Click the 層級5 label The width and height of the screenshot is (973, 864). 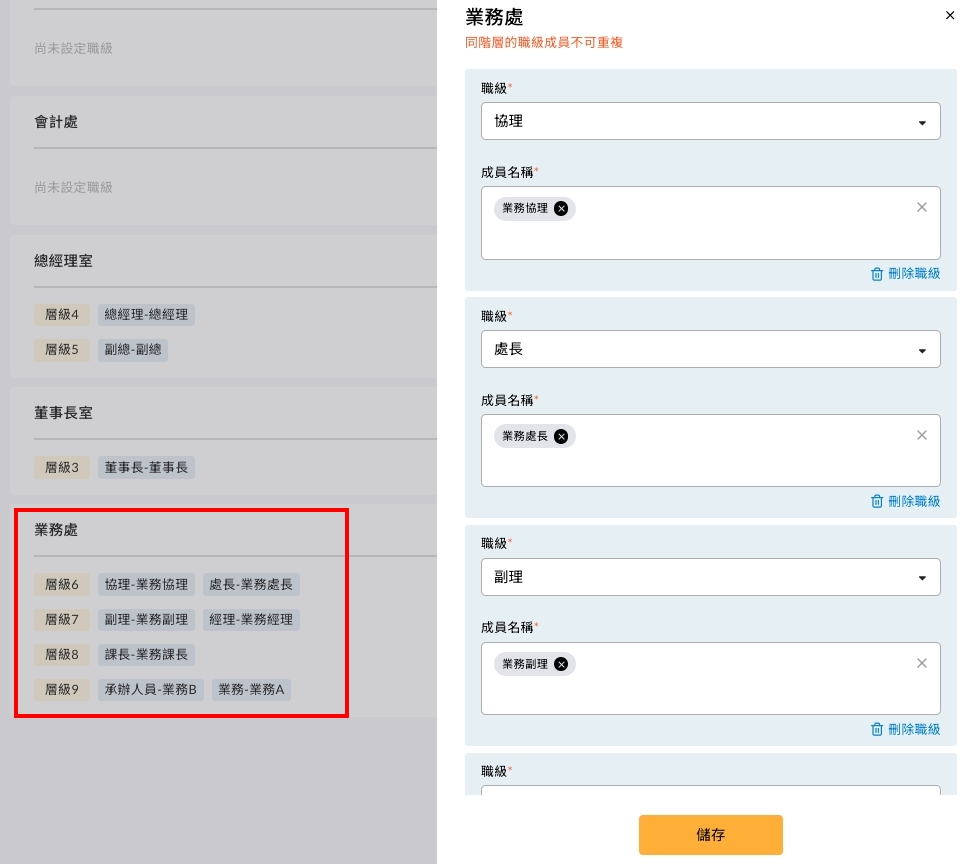tap(62, 349)
